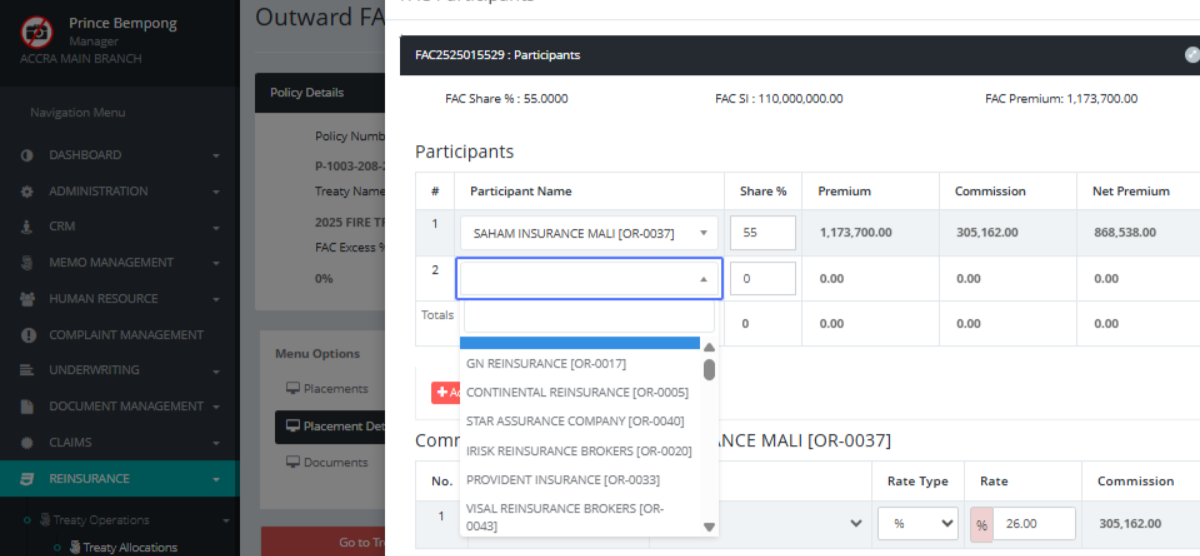Open the SAHAM INSURANCE MALI participant dropdown
1200x556 pixels.
point(587,233)
